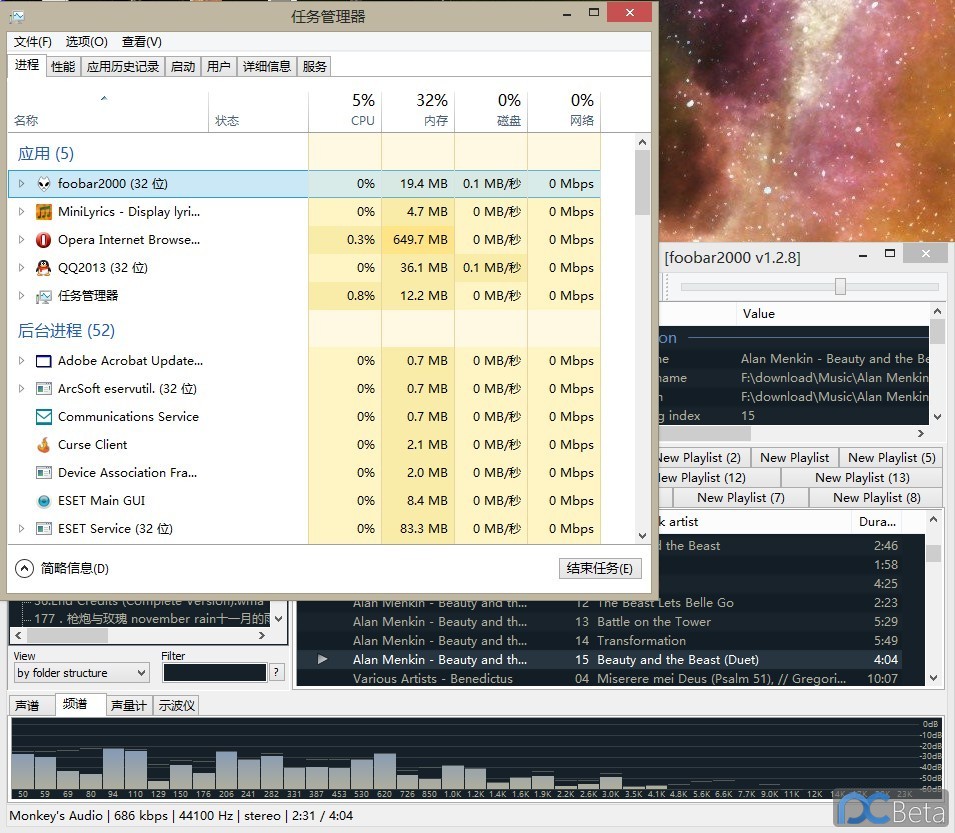Image resolution: width=955 pixels, height=833 pixels.
Task: Sort processes by the 网络 column header
Action: [x=565, y=110]
